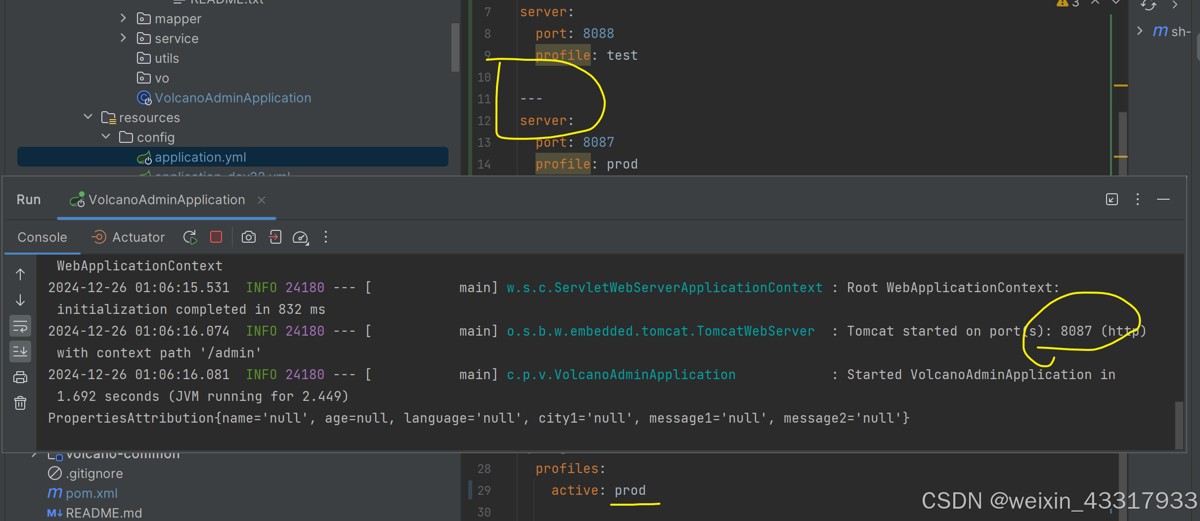Click the down arrow icon in console sidebar
This screenshot has height=521, width=1200.
tap(20, 300)
